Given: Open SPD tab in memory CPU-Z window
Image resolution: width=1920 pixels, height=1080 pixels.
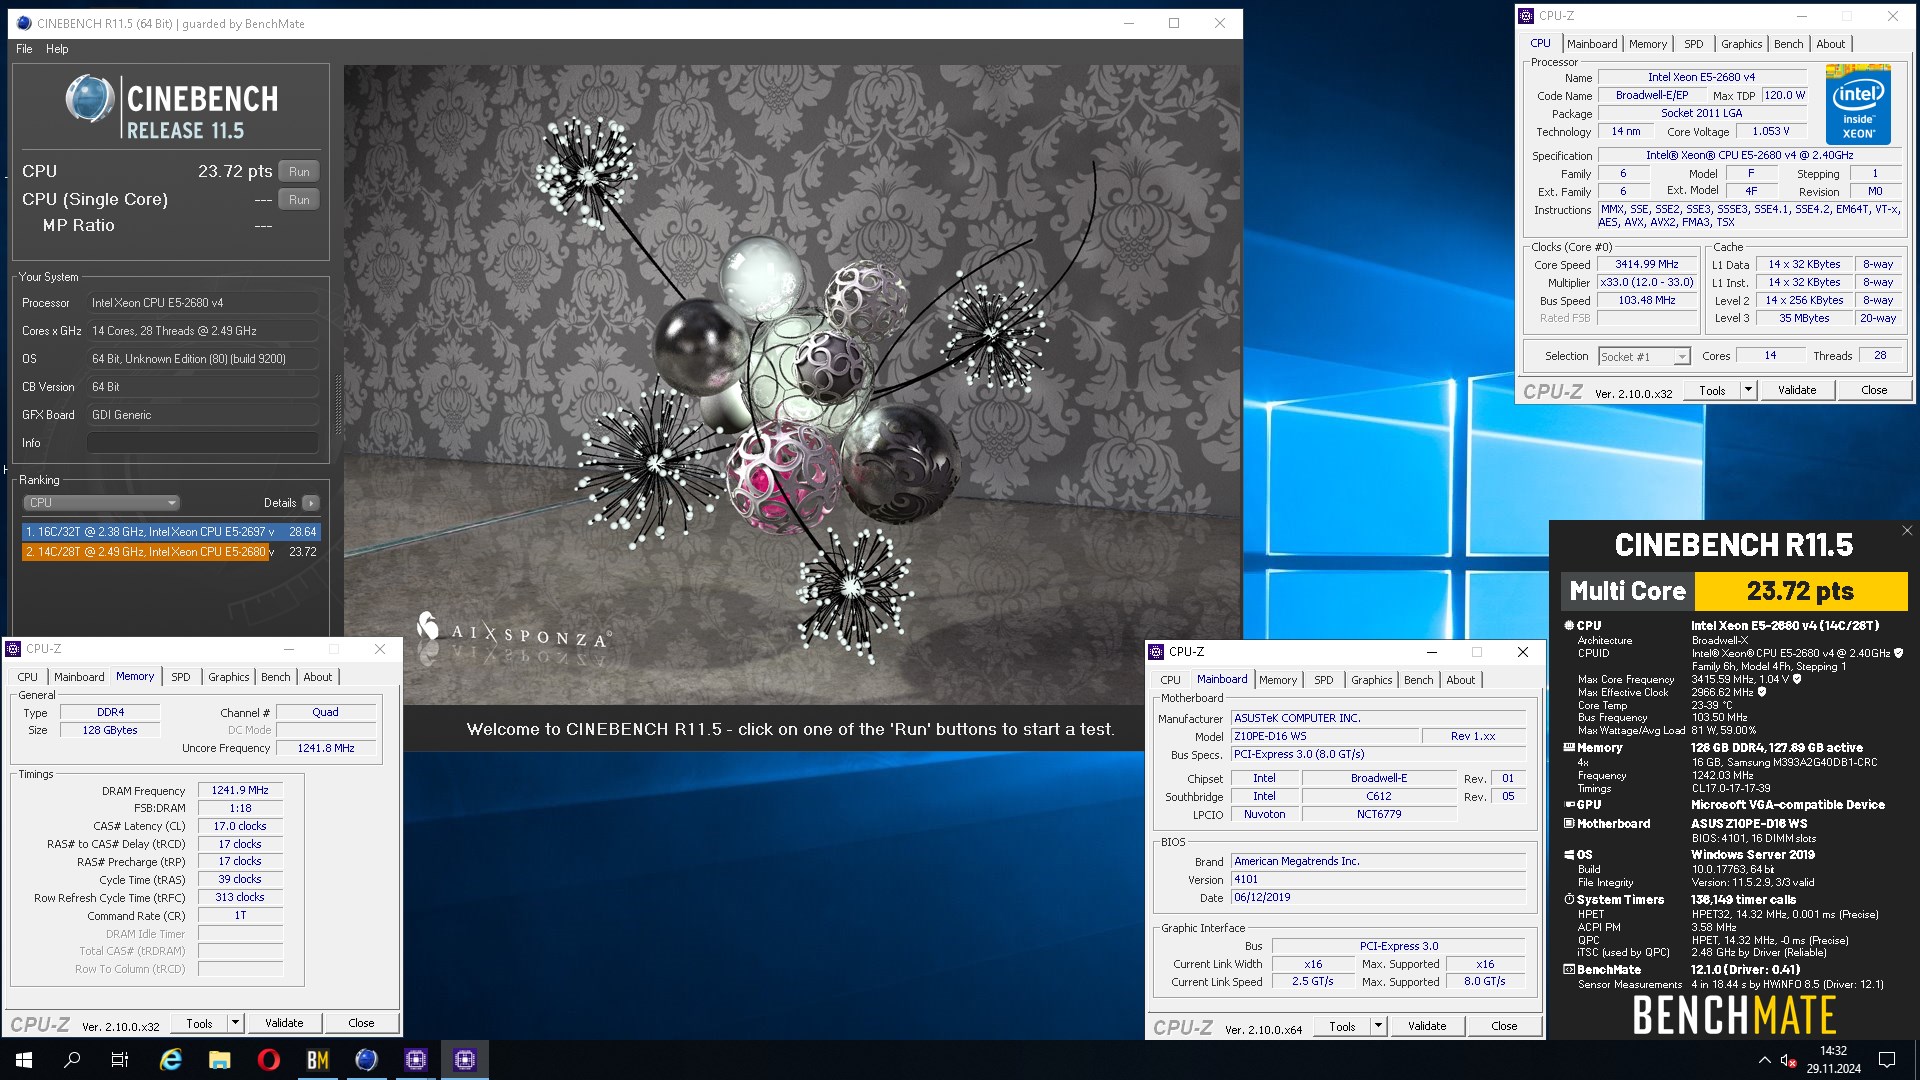Looking at the screenshot, I should click(x=180, y=677).
